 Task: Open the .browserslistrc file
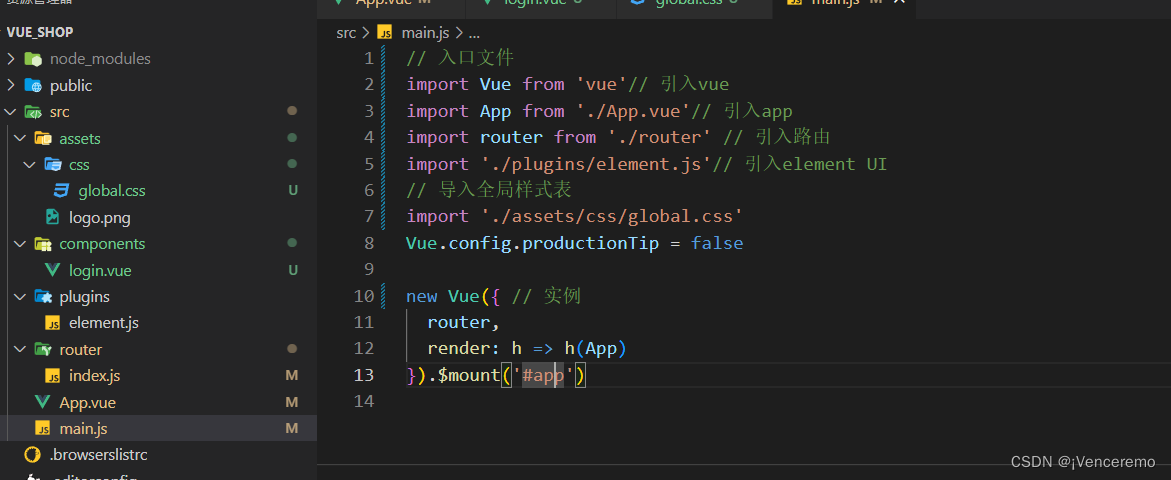[98, 455]
